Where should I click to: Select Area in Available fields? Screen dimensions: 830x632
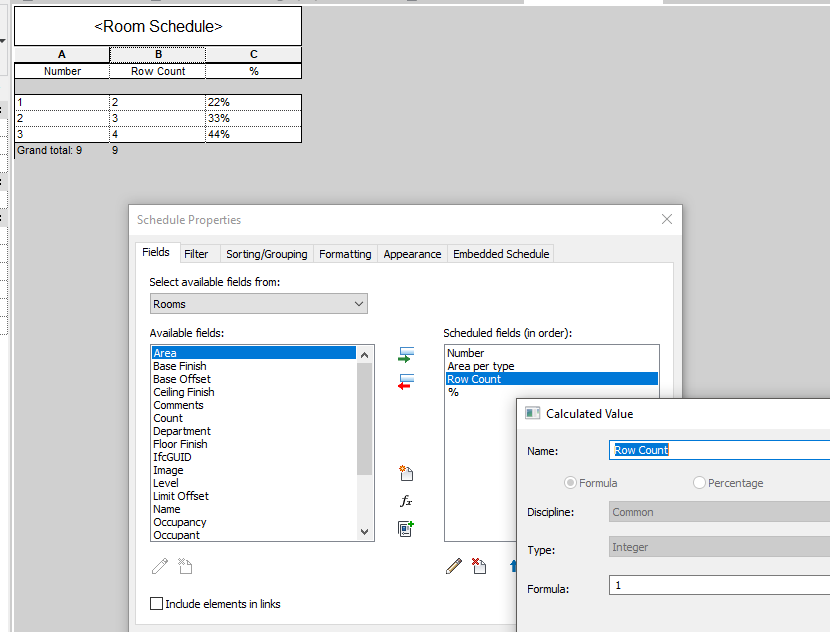254,353
